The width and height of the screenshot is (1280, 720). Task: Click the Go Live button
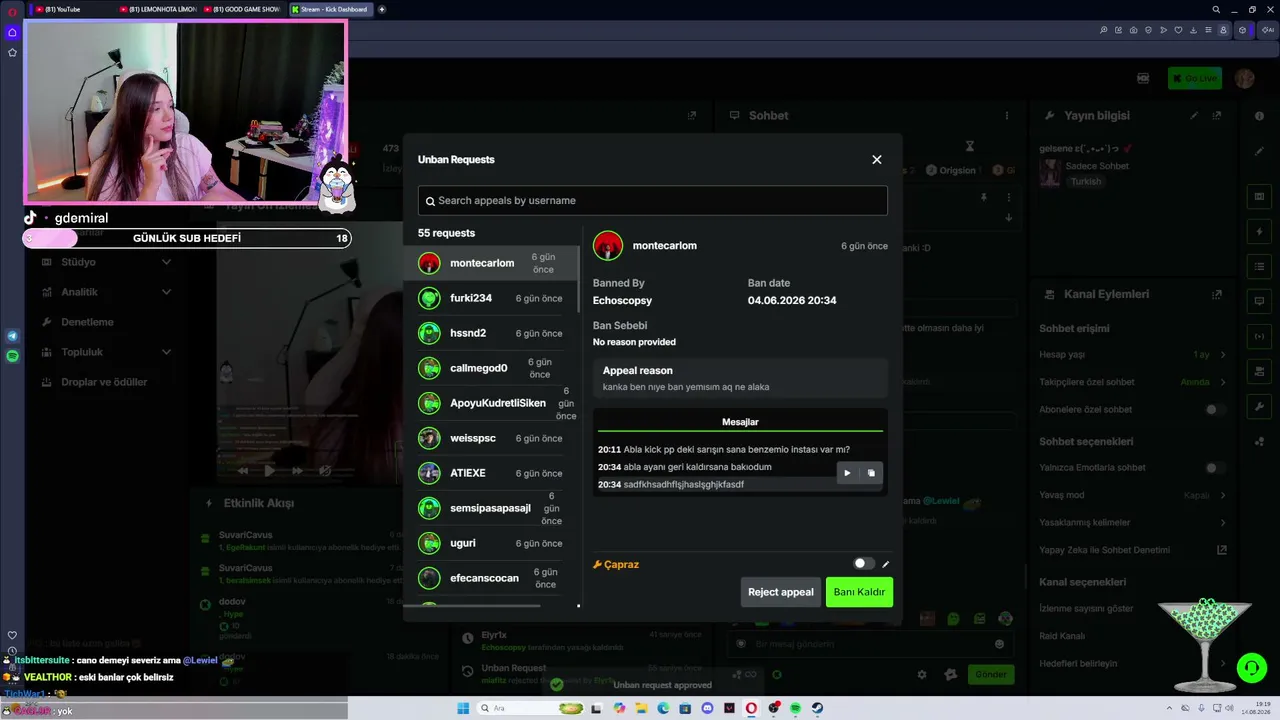tap(1195, 78)
